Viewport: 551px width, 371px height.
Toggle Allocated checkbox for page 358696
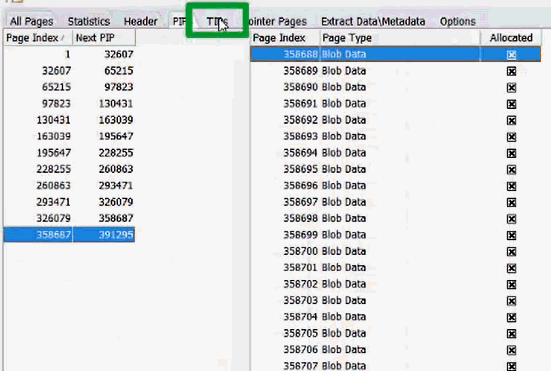[511, 186]
